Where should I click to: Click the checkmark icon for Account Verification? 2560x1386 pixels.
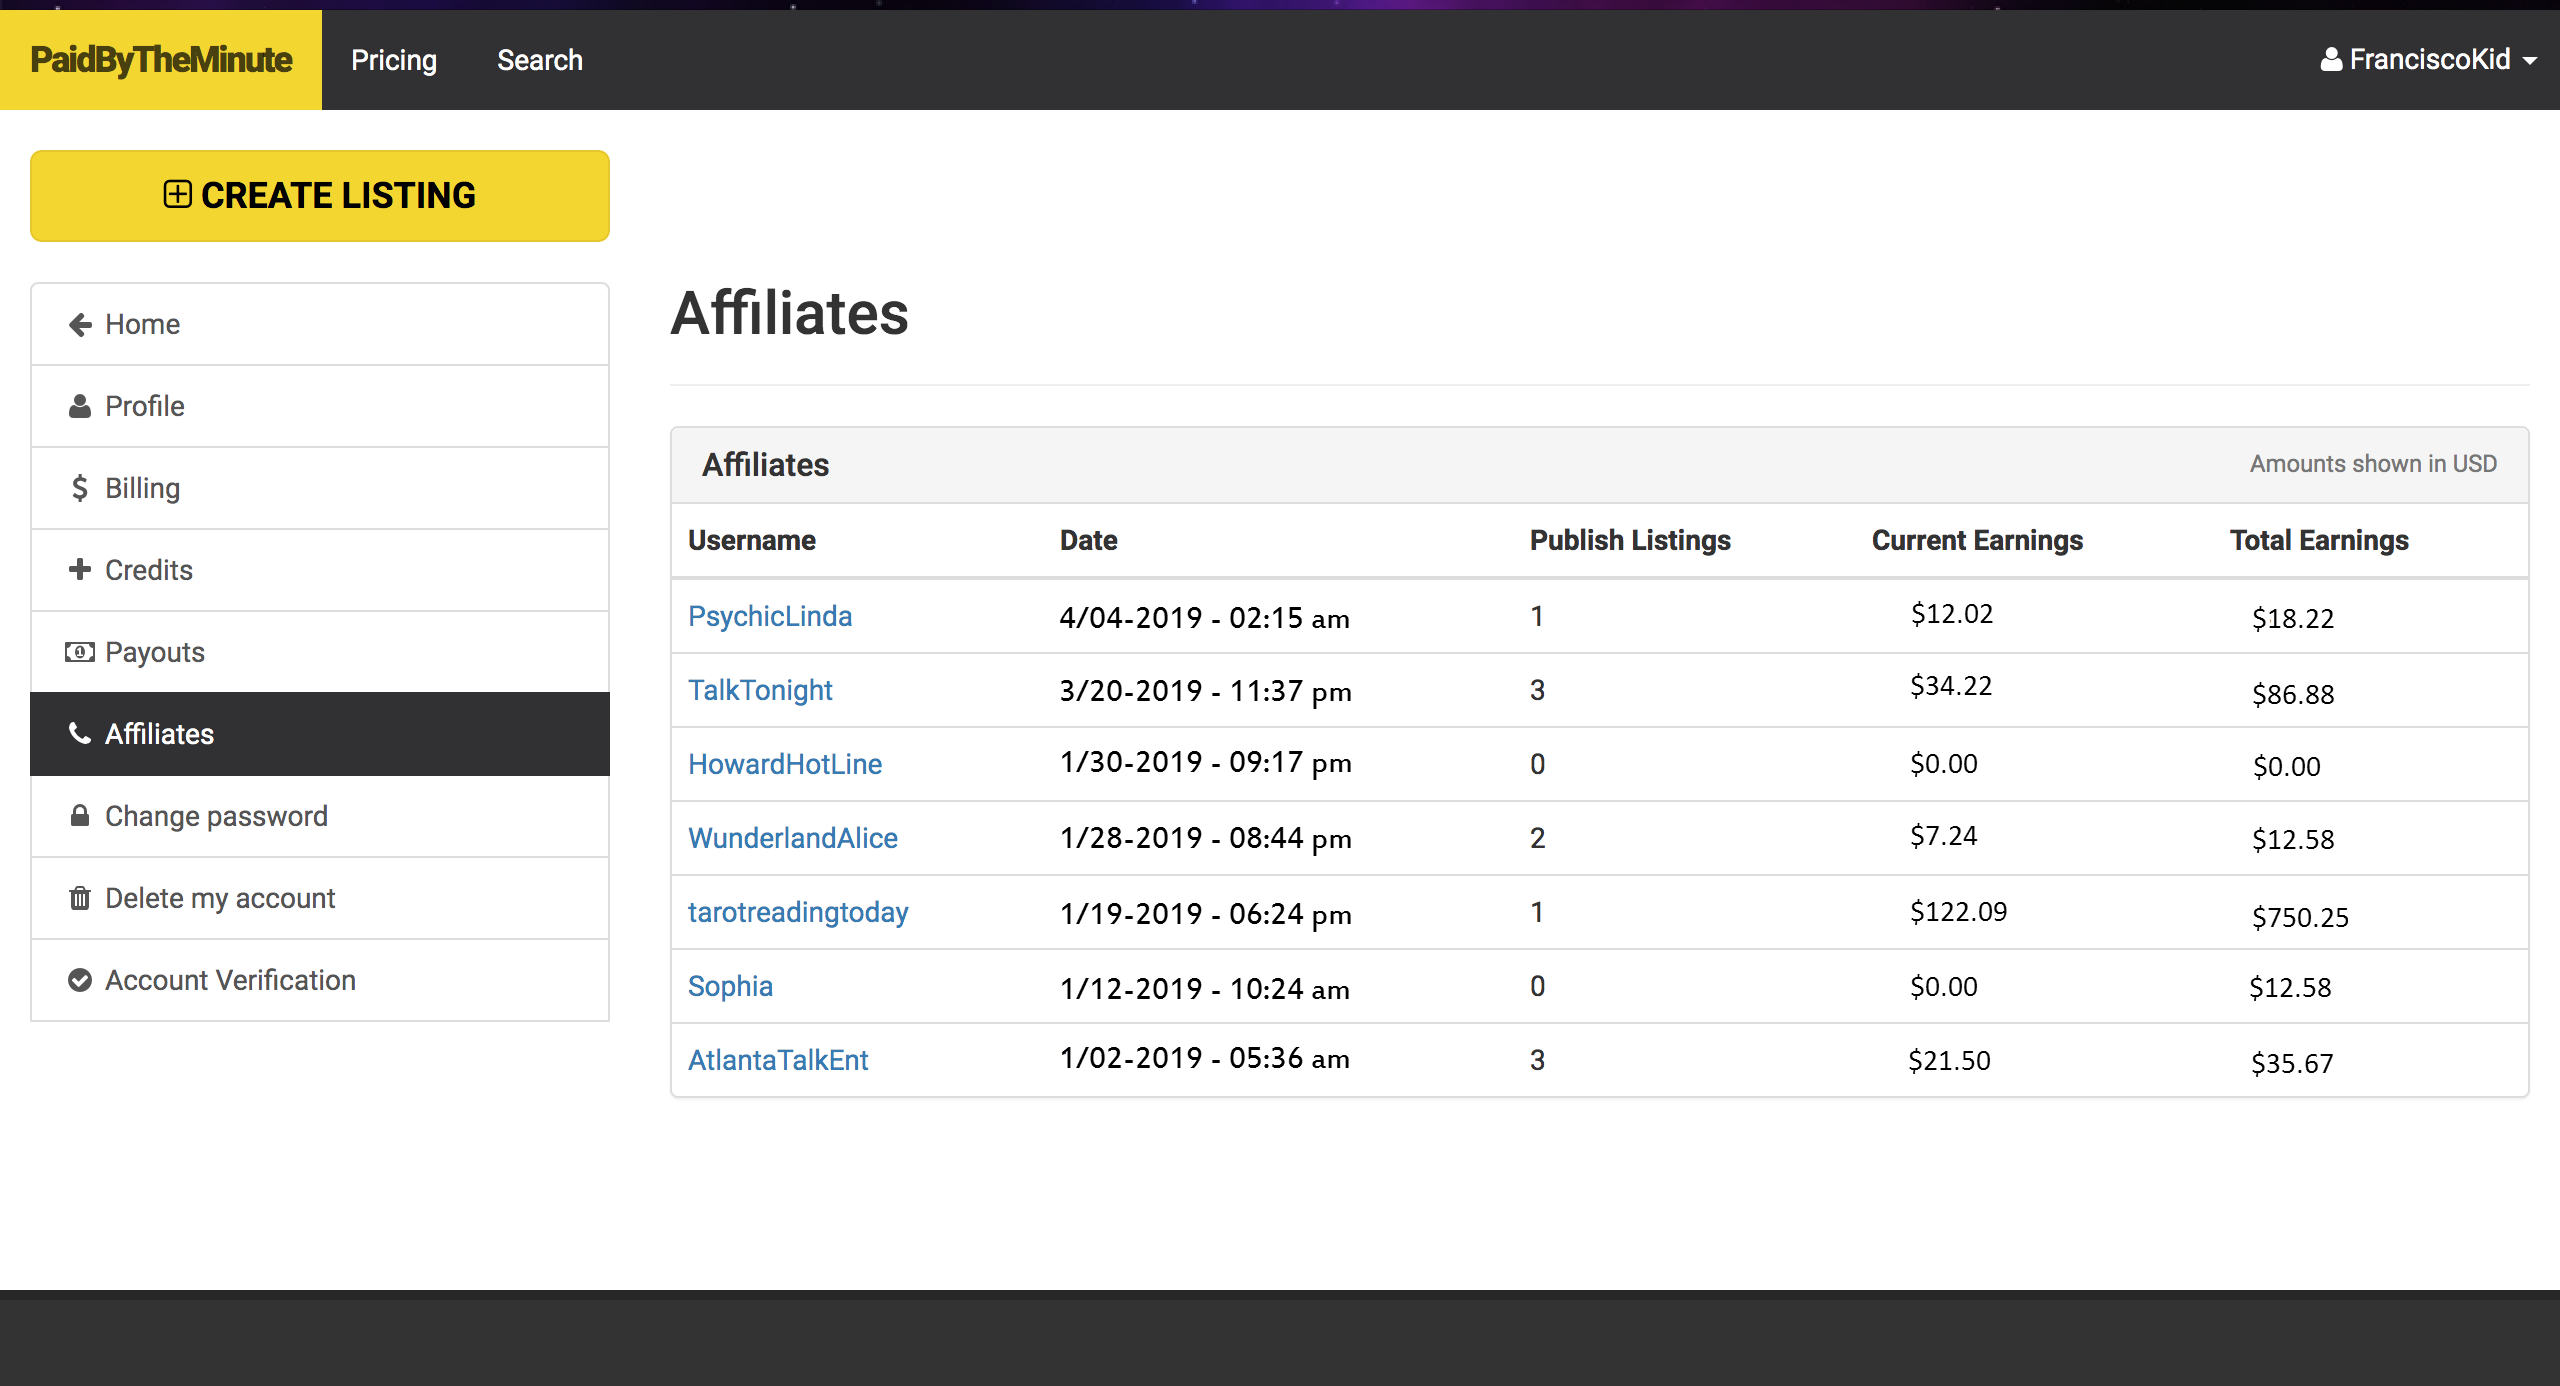point(80,980)
